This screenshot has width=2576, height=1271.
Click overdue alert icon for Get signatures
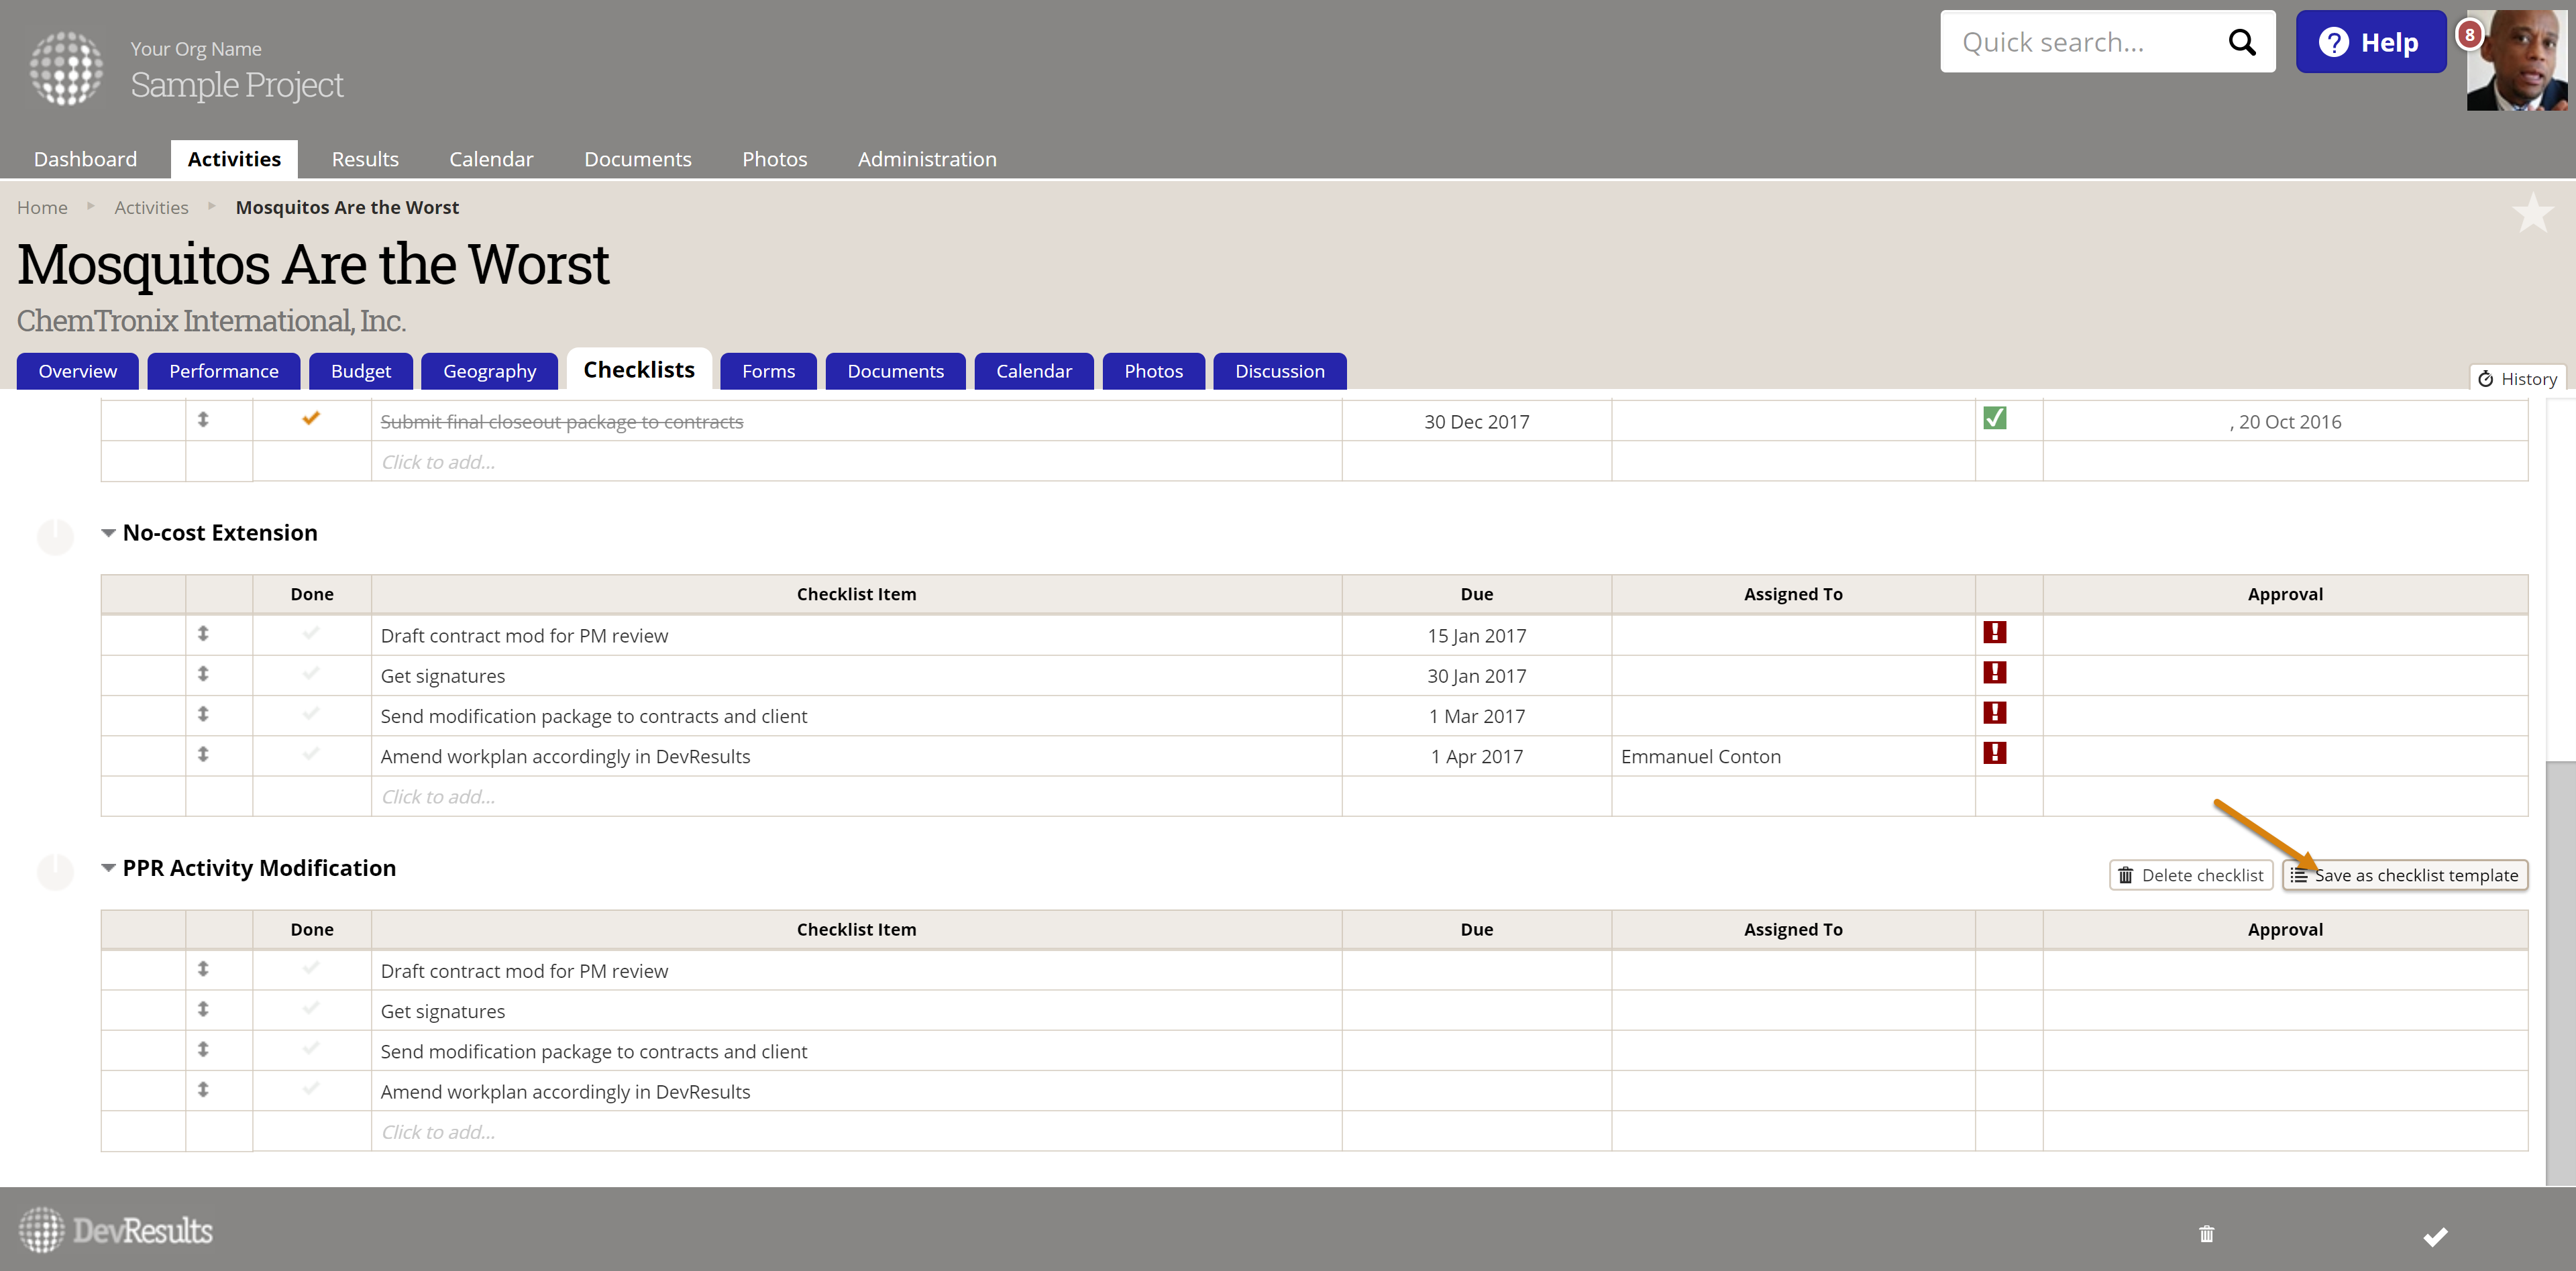pos(1994,673)
